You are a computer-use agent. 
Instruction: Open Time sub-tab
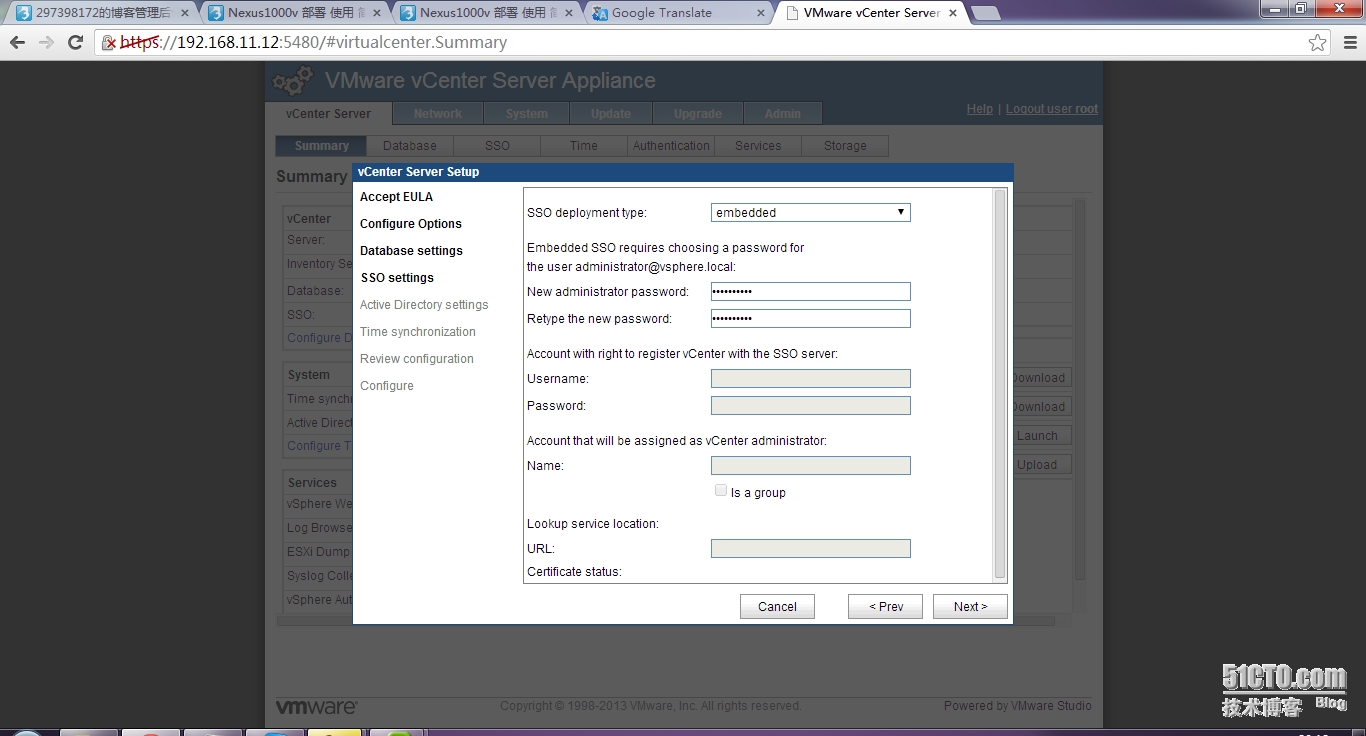click(x=584, y=146)
